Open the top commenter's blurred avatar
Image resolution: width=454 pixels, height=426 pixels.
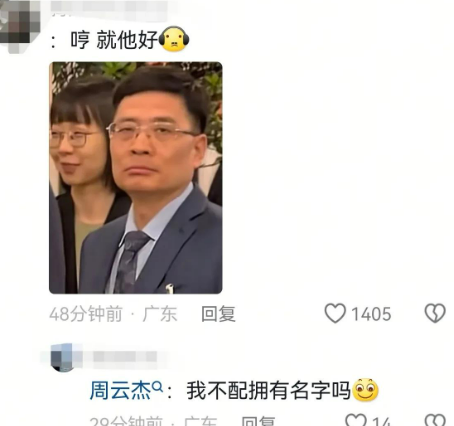pos(16,25)
